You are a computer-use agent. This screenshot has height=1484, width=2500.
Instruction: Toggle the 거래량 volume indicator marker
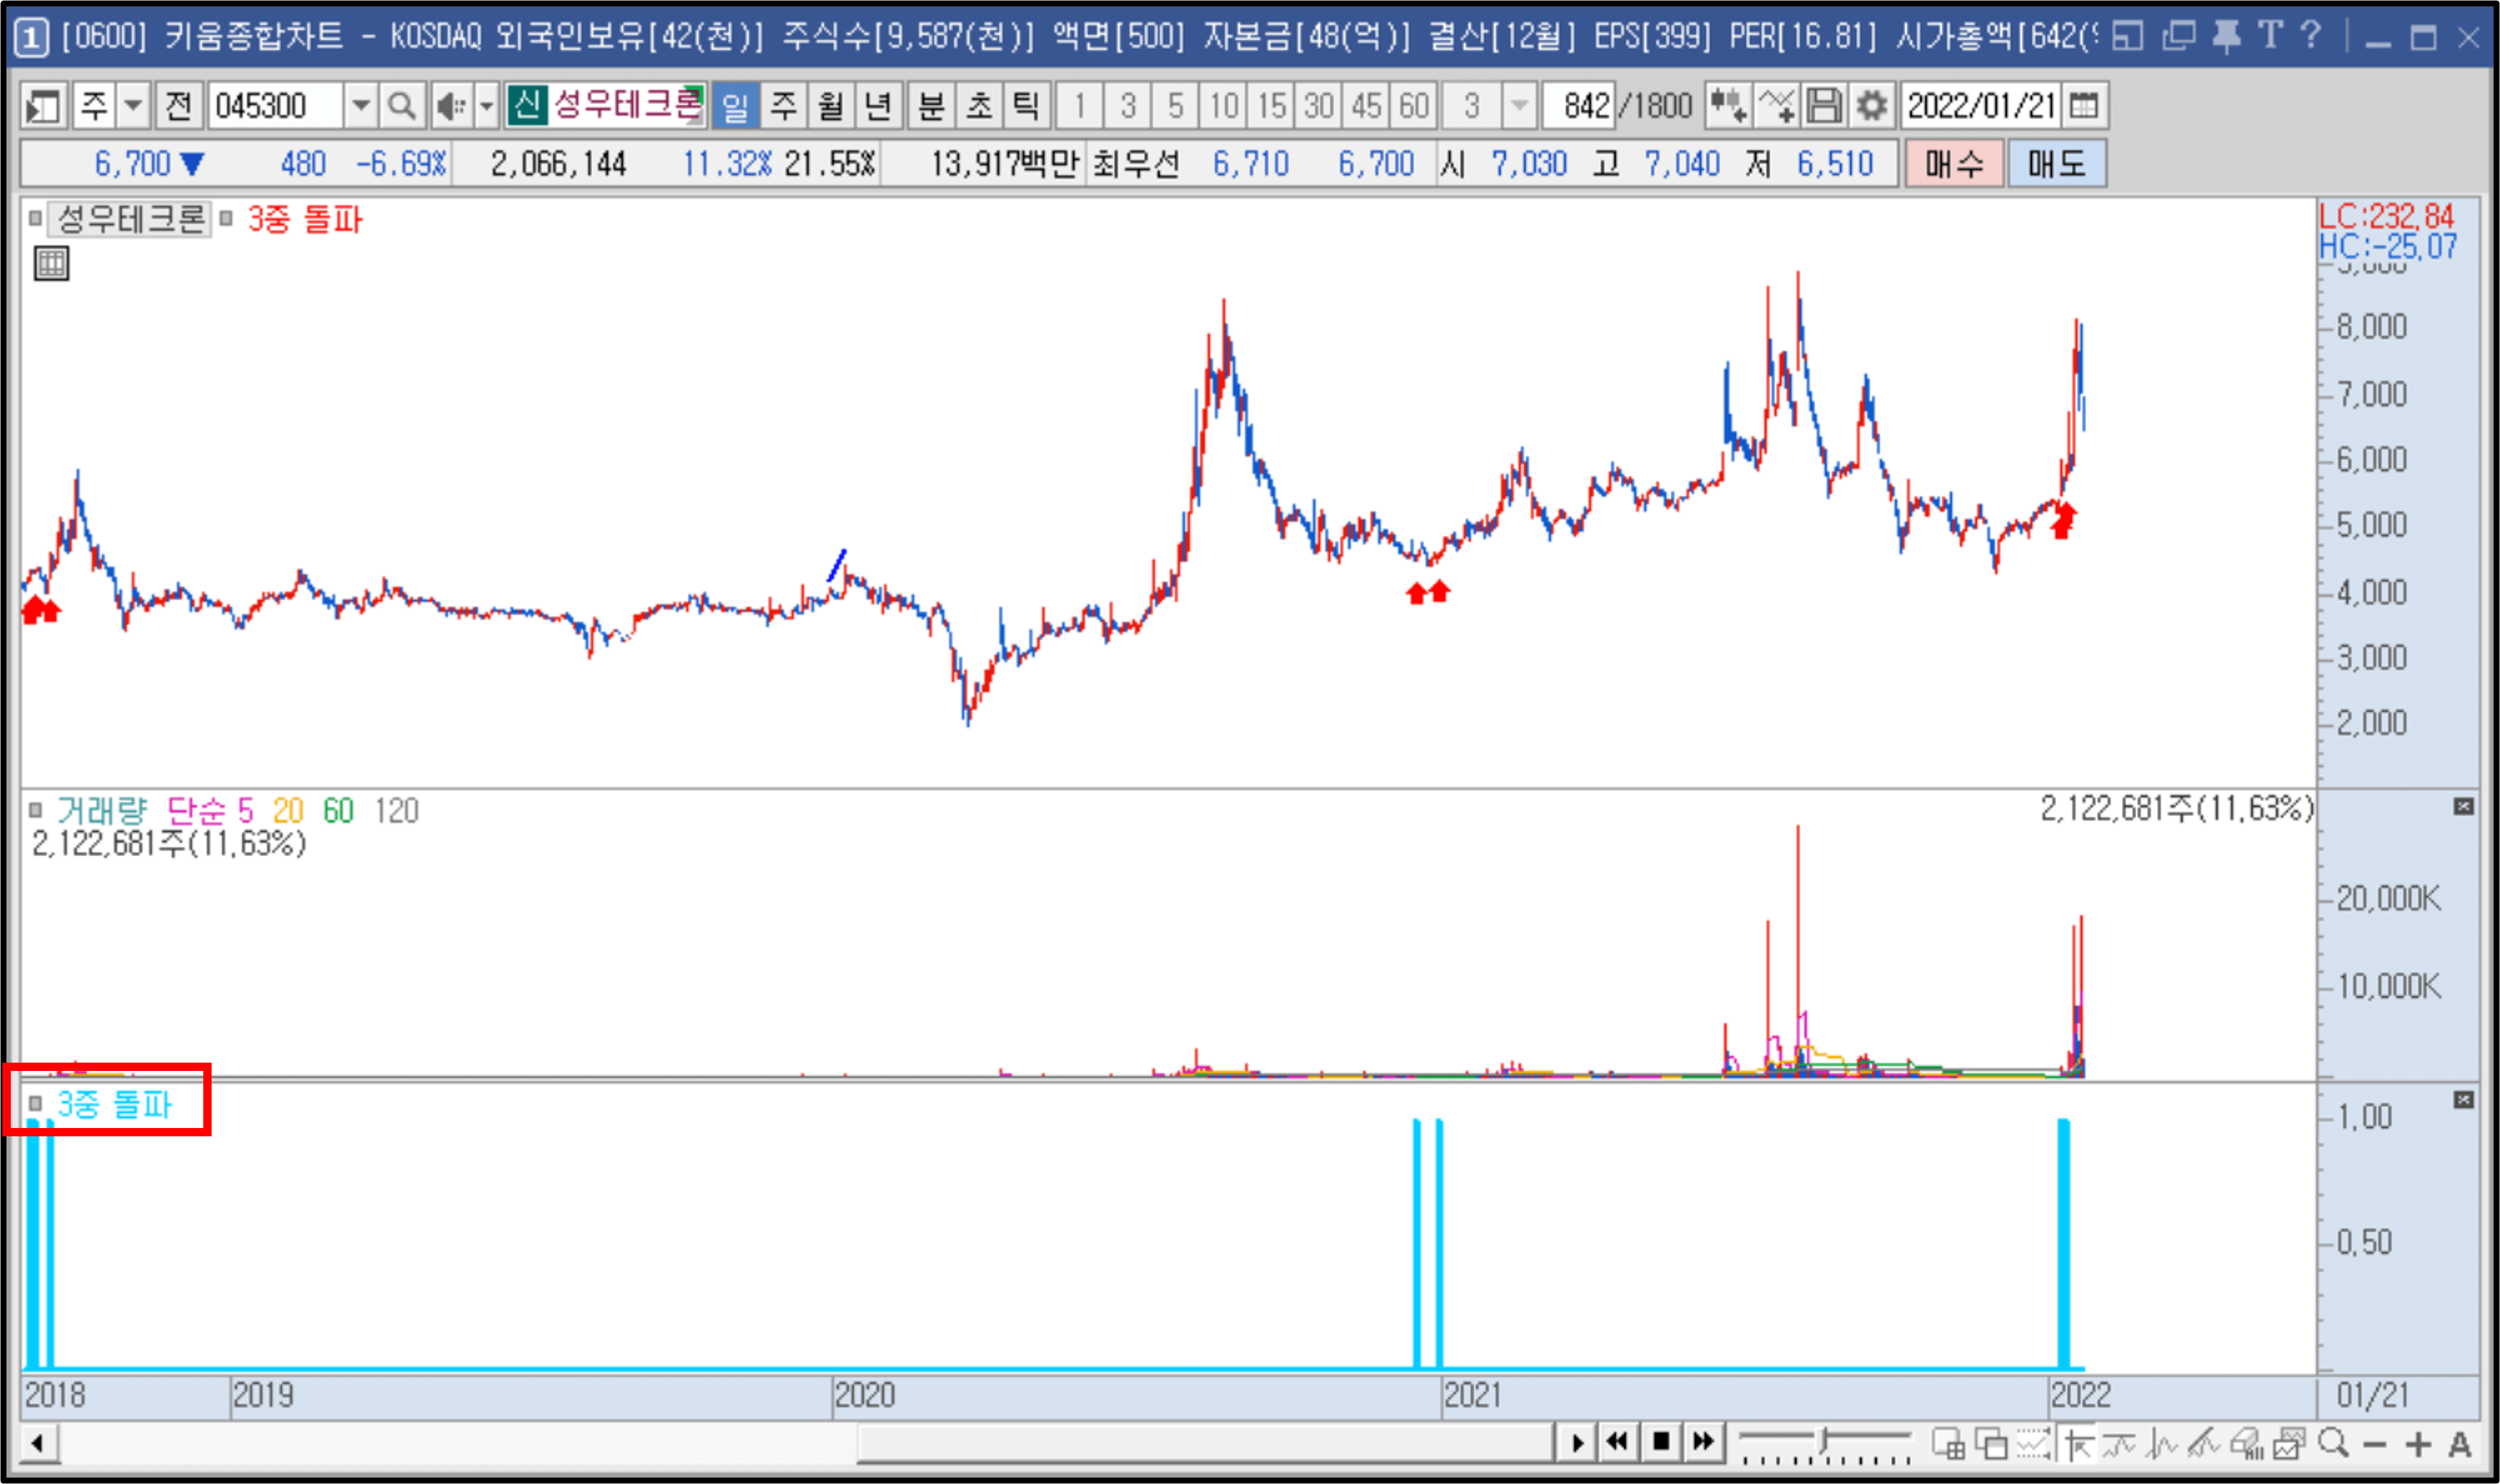35,810
